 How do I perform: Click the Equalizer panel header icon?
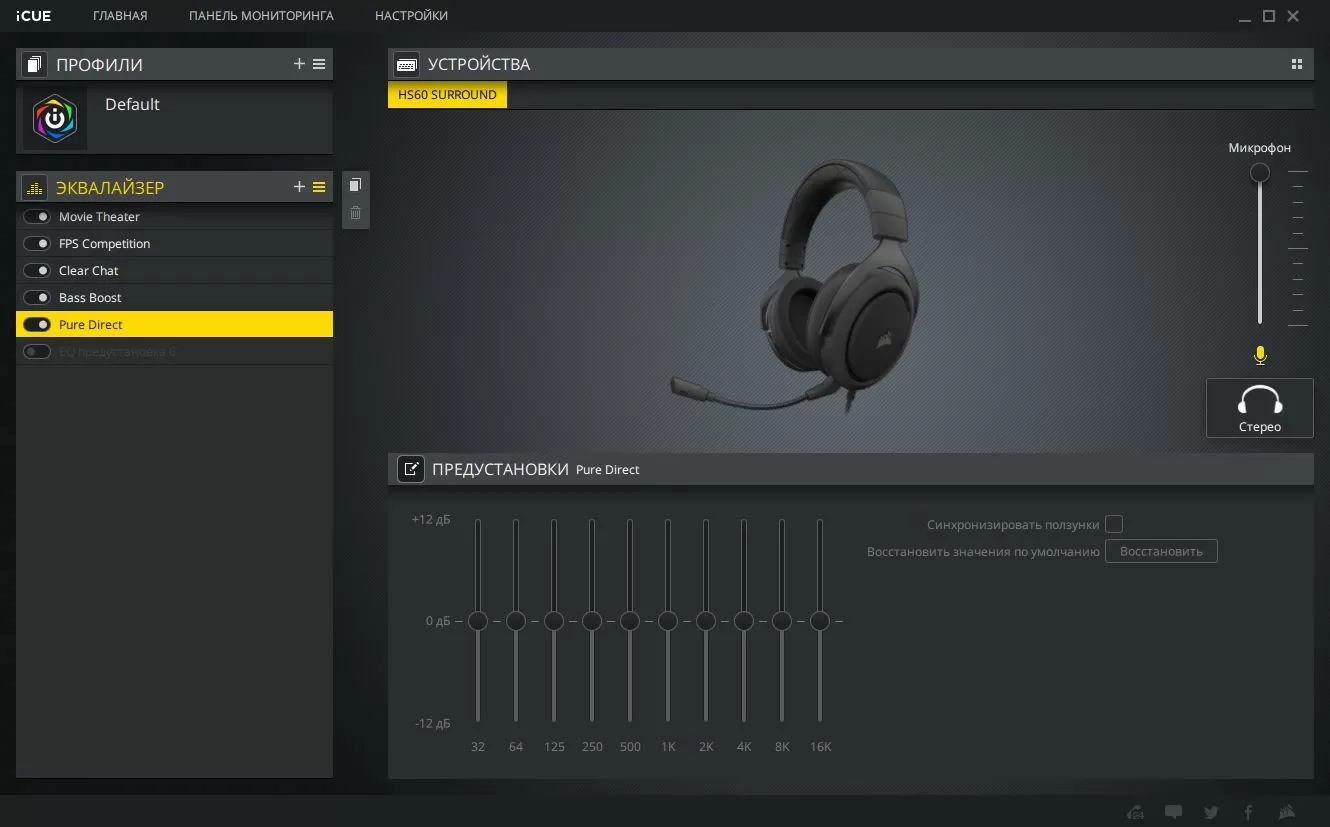(x=35, y=187)
